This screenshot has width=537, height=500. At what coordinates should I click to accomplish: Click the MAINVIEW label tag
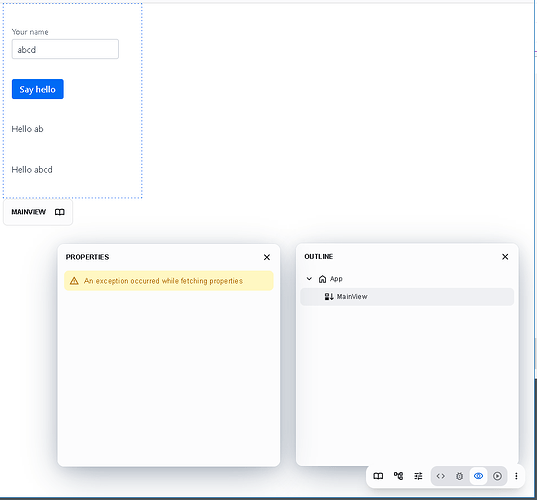pos(28,212)
